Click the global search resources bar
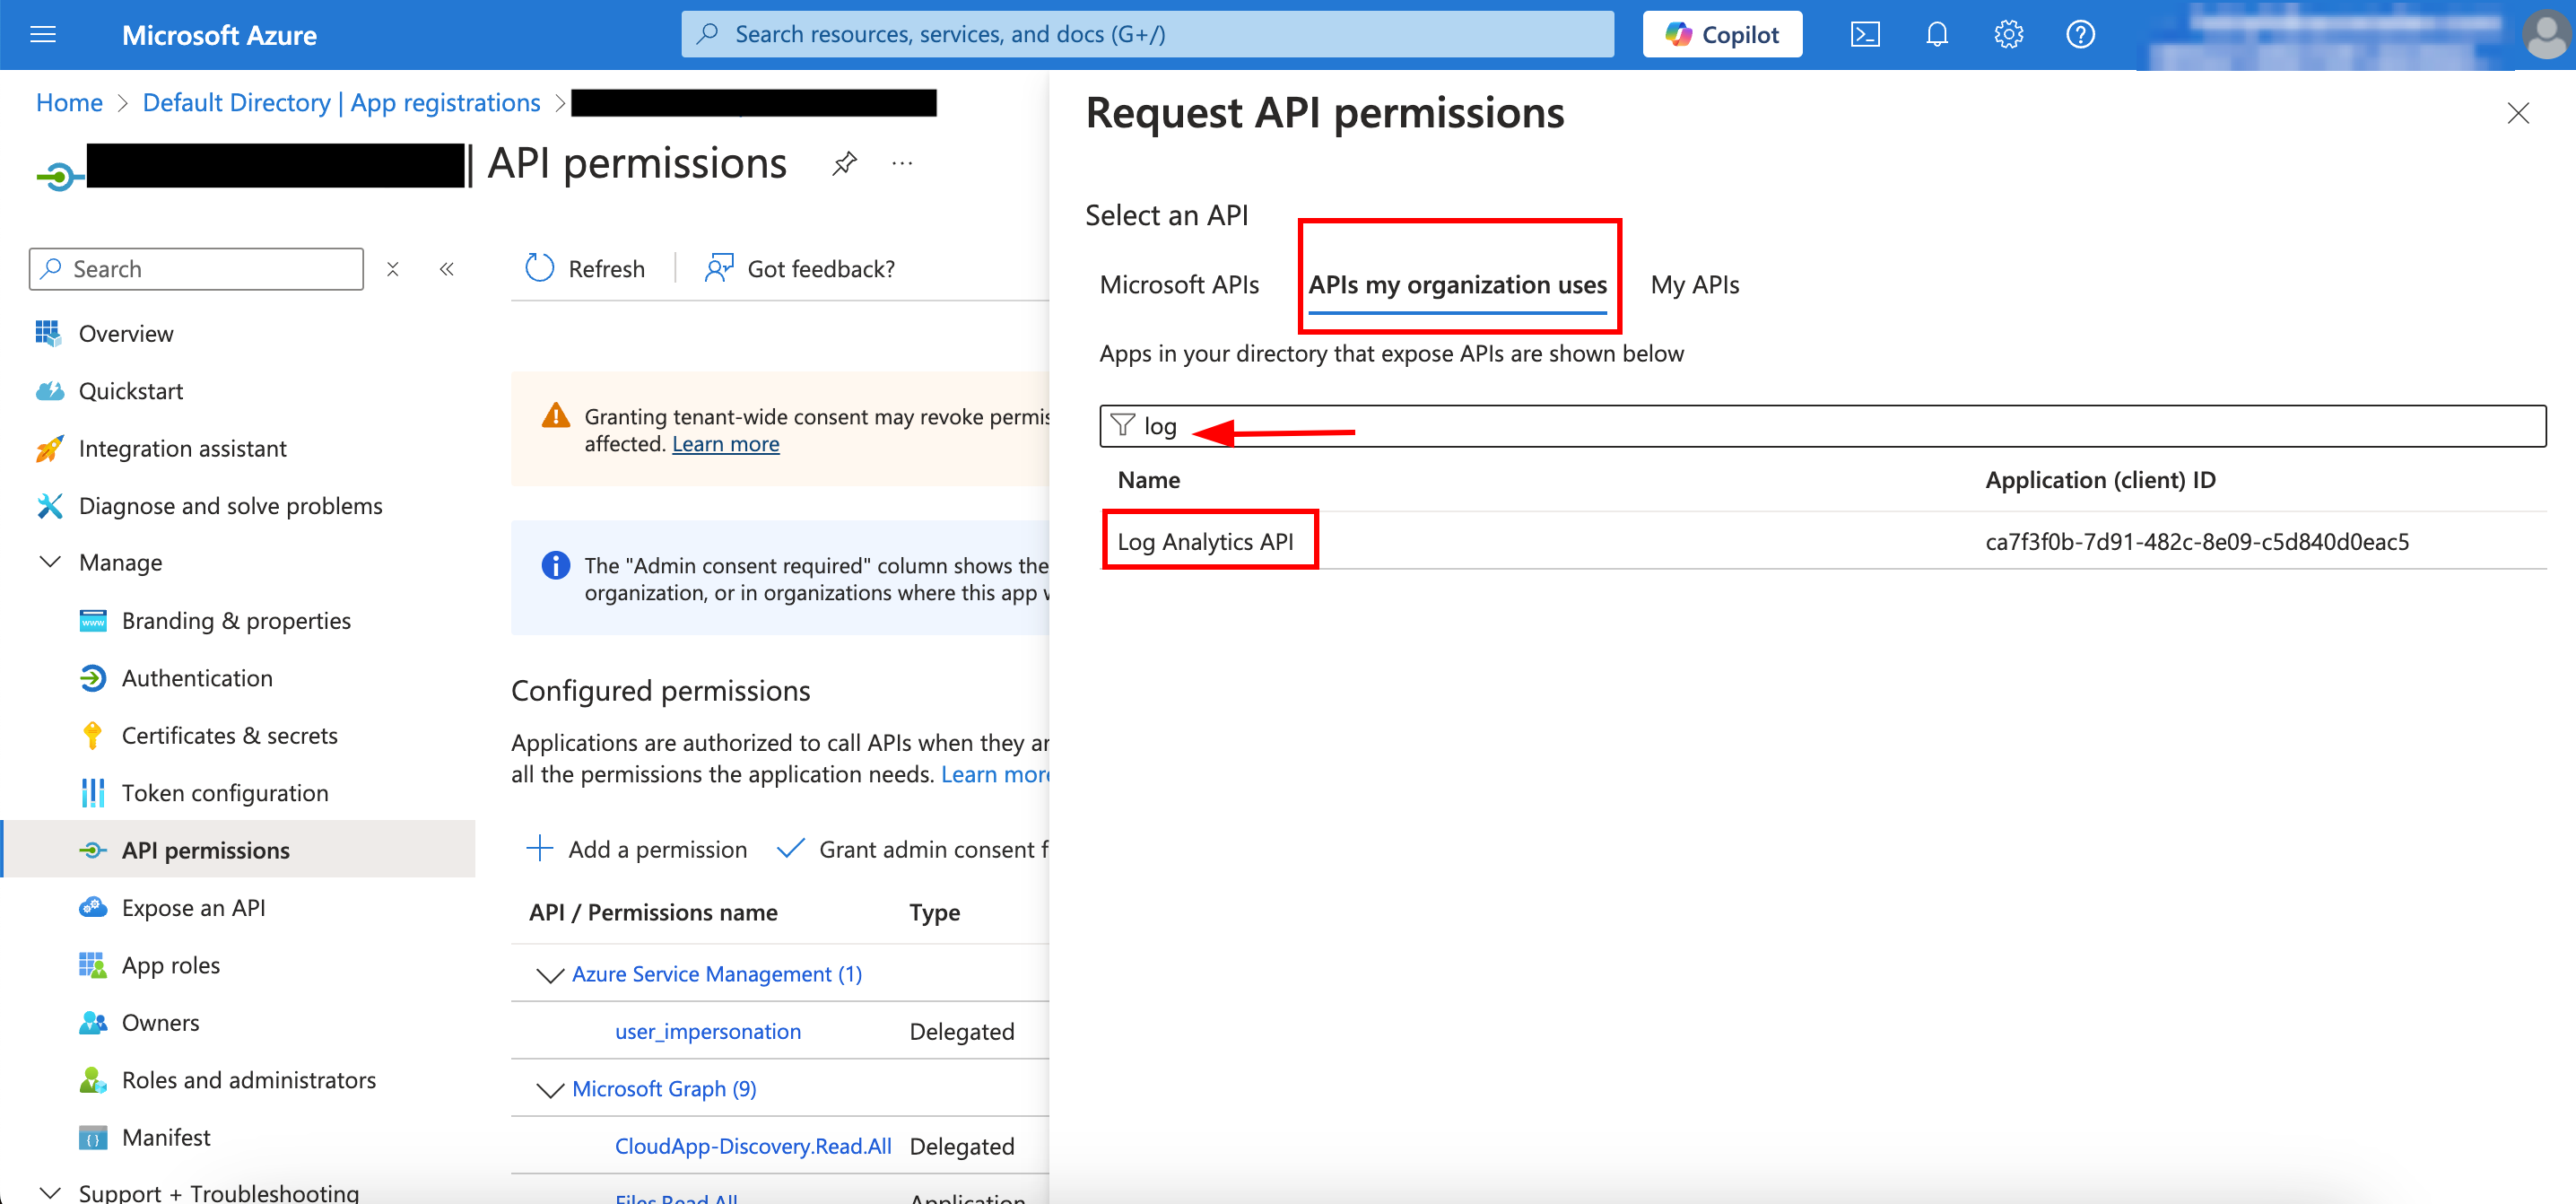 pos(1147,35)
